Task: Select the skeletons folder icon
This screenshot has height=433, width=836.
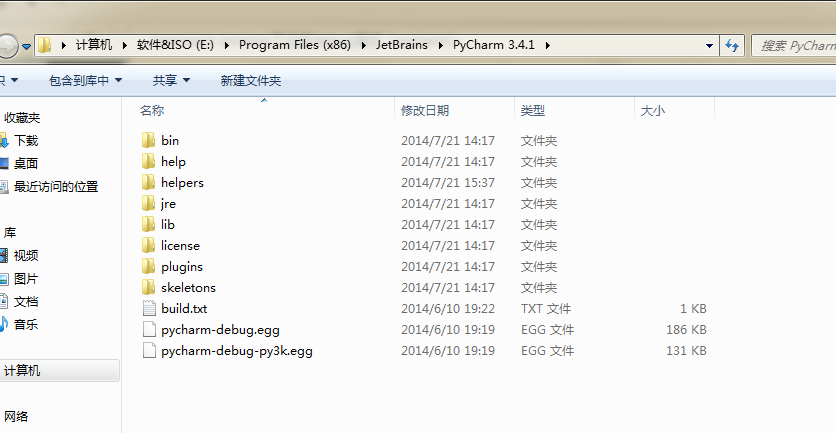Action: [149, 287]
